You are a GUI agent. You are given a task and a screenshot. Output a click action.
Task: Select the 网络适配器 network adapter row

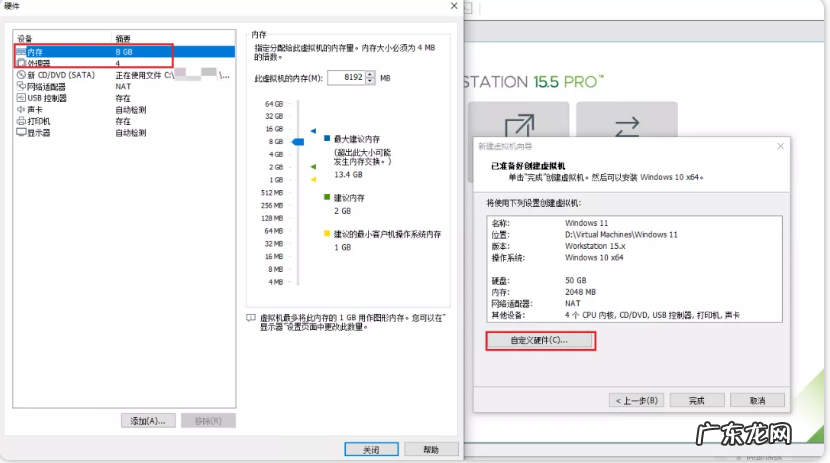(x=125, y=86)
